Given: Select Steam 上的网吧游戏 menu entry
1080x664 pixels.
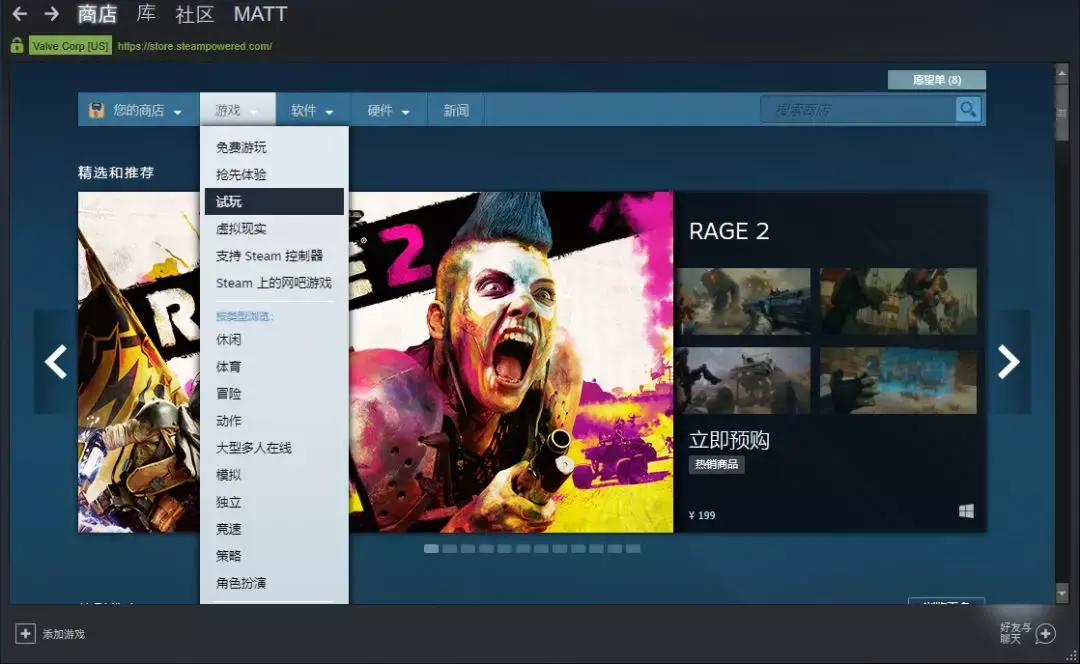Looking at the screenshot, I should pyautogui.click(x=273, y=283).
